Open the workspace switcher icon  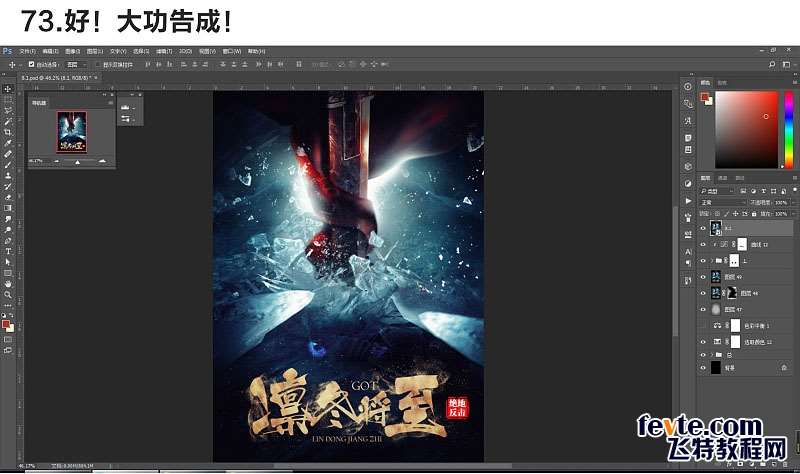click(x=786, y=64)
